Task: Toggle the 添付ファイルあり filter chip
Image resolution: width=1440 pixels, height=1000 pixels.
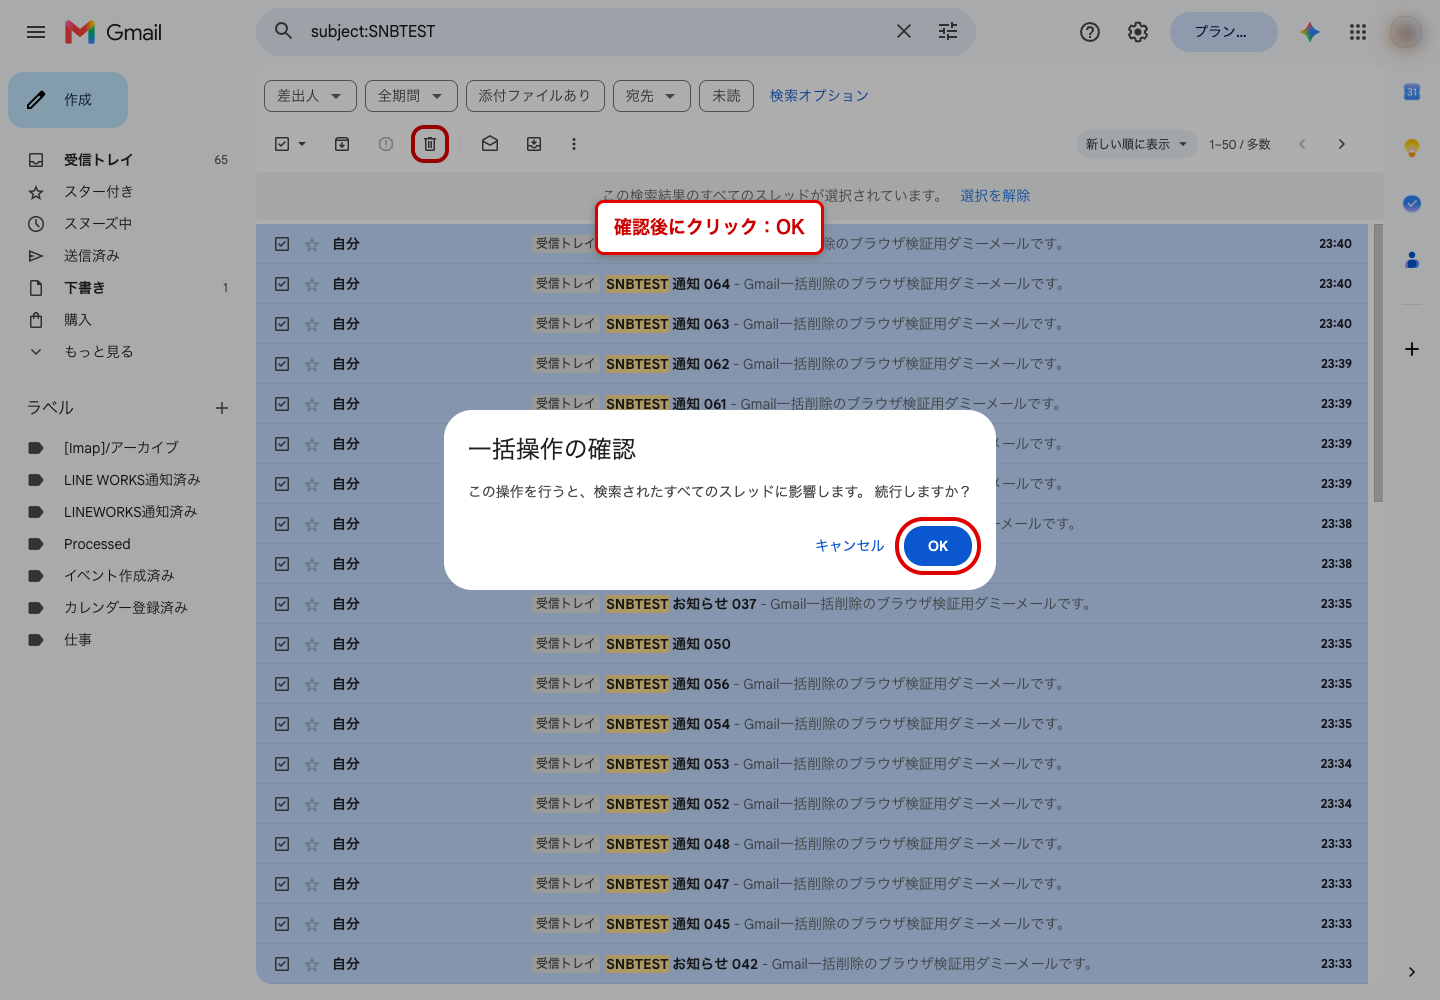Action: click(x=535, y=96)
